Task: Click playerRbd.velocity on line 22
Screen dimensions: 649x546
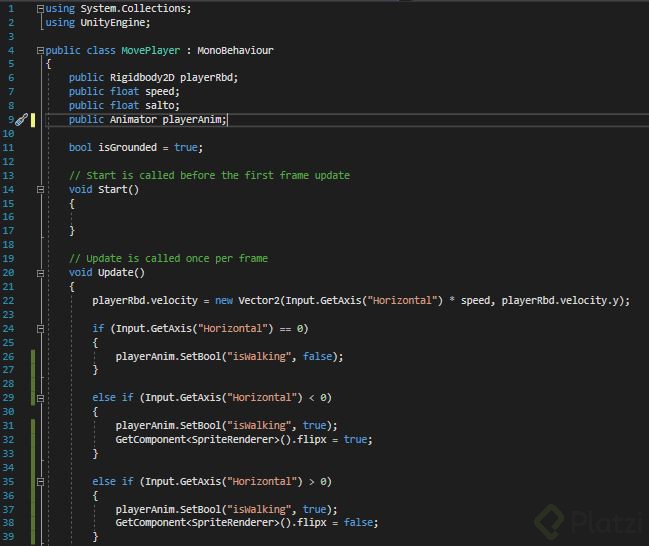Action: (x=145, y=300)
